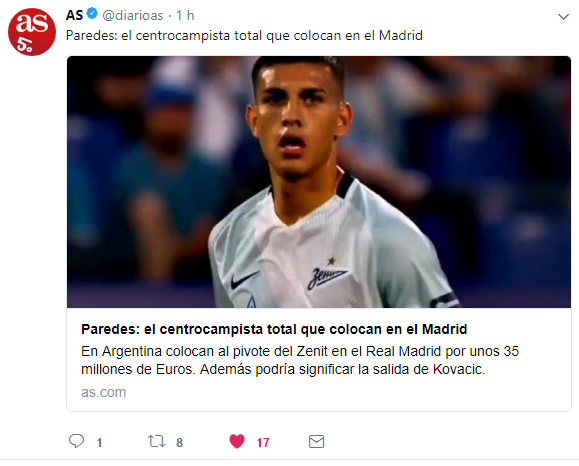Click the retweet count number 8
The width and height of the screenshot is (579, 466).
[179, 442]
